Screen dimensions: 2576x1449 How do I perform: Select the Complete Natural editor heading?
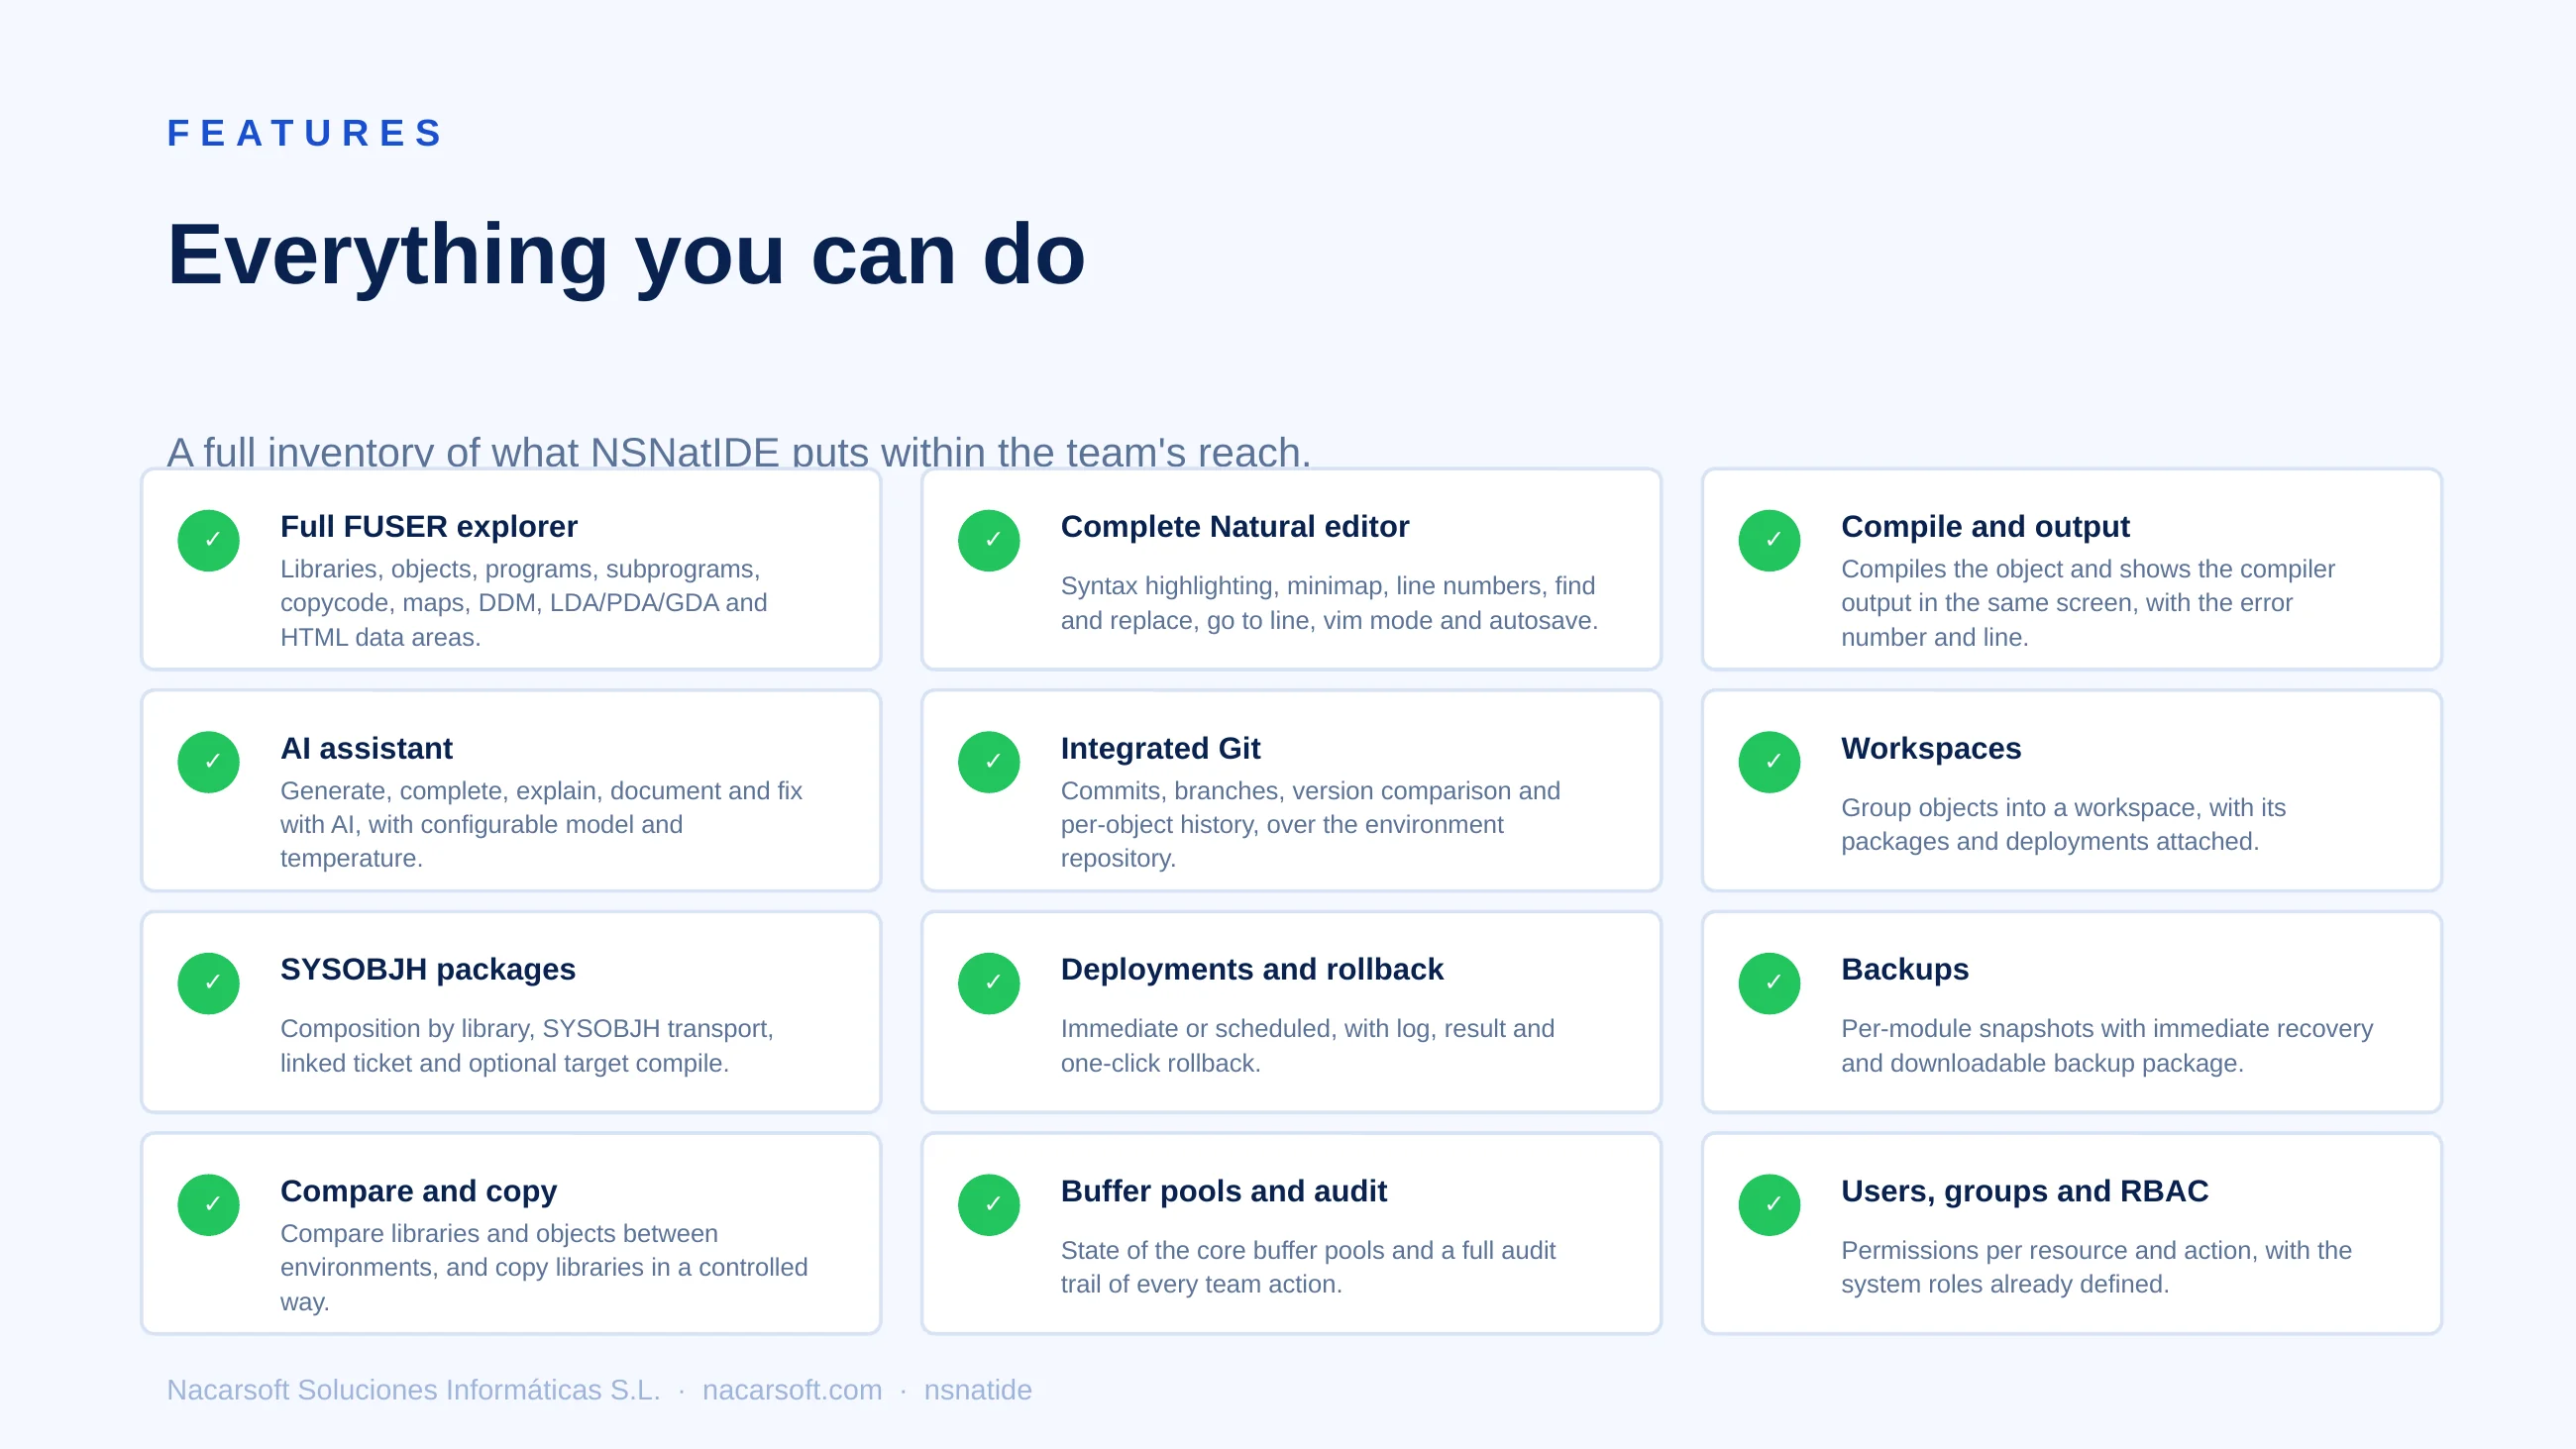[x=1235, y=527]
